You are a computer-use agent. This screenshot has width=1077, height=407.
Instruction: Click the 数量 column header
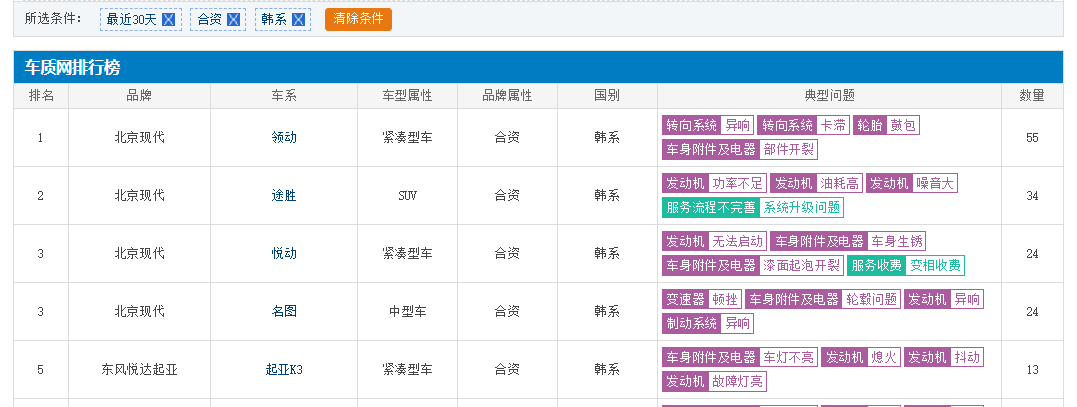[1032, 96]
